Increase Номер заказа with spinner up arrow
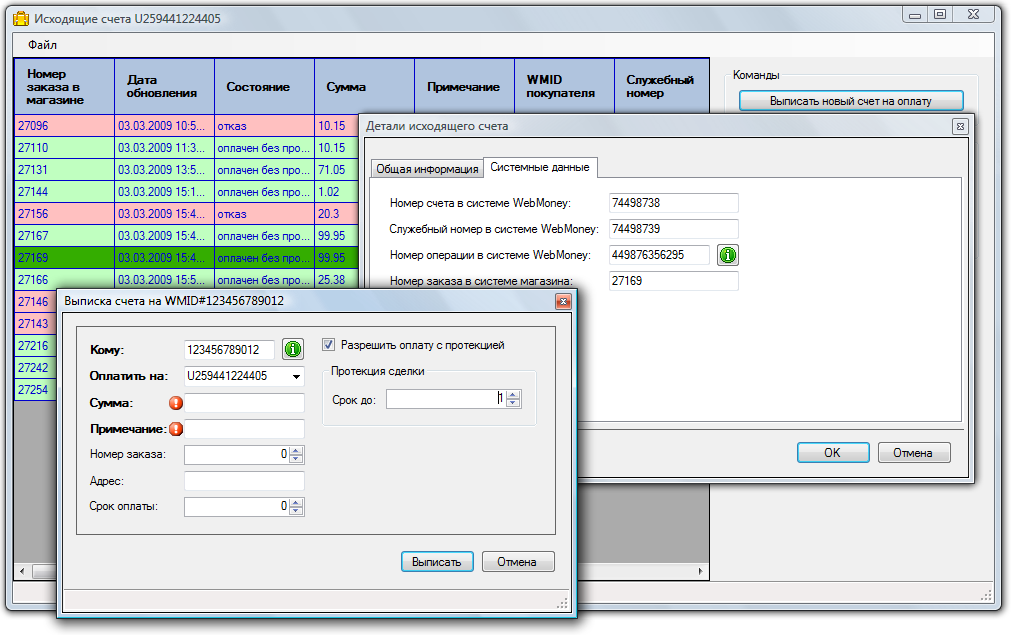Screen dimensions: 1018x635 tap(297, 450)
